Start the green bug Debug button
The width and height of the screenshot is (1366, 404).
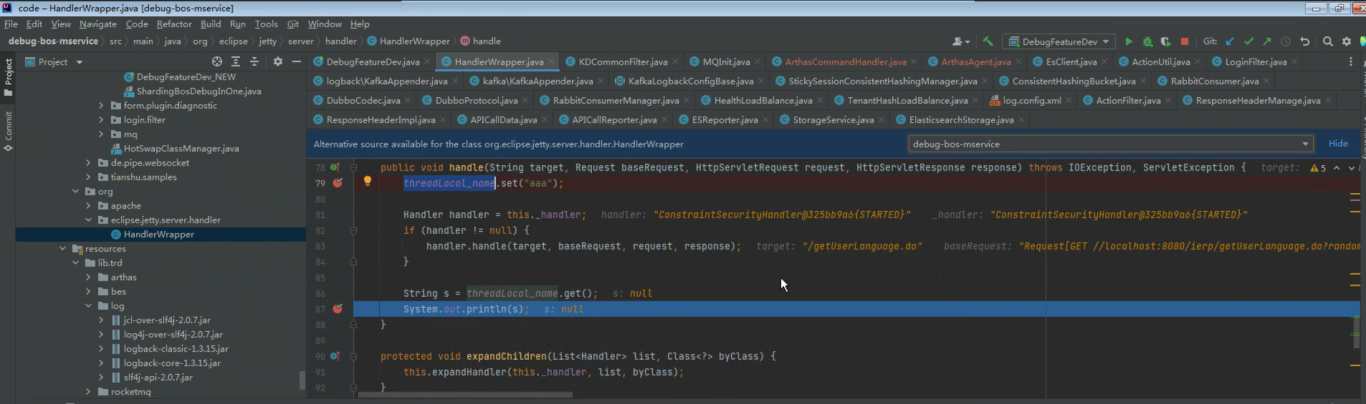(1147, 42)
